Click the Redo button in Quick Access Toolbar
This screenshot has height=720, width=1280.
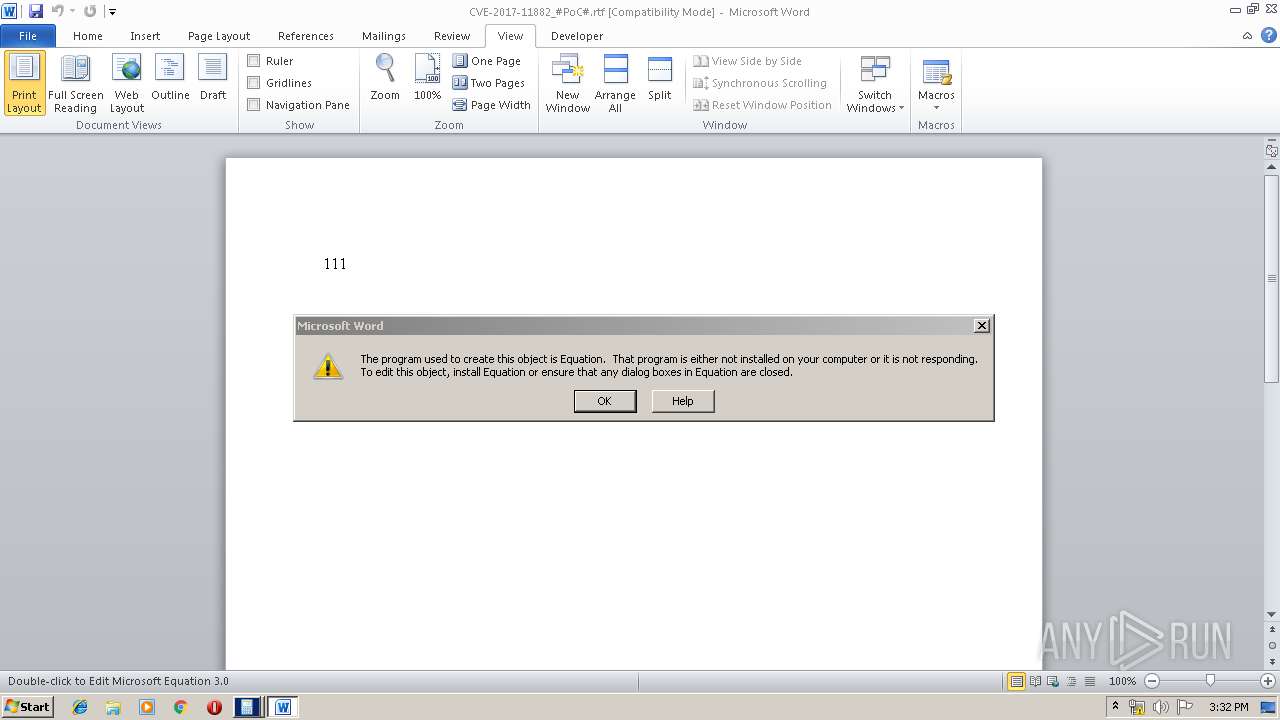[x=90, y=11]
